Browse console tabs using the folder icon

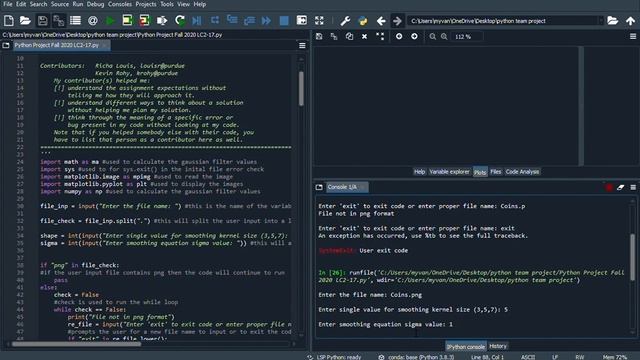click(319, 187)
